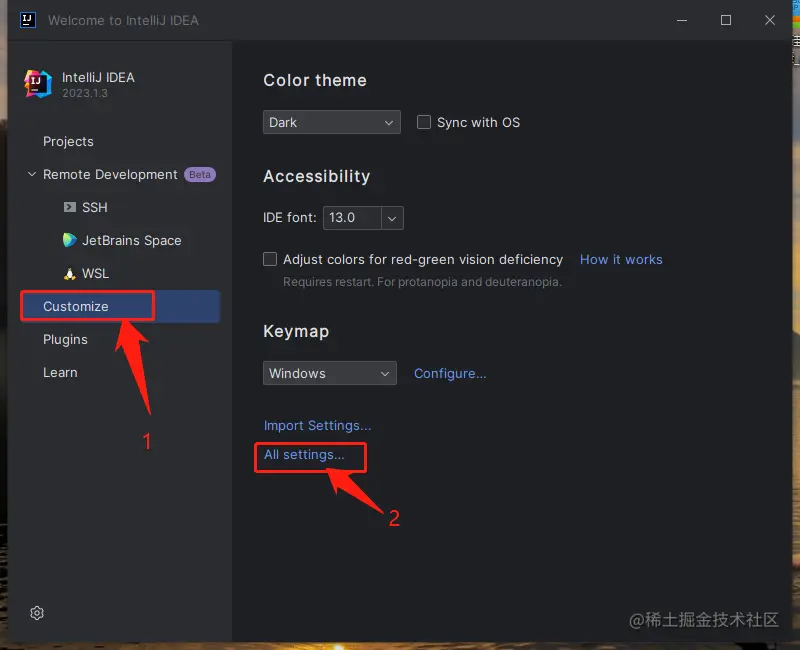Minimize the Welcome to IntelliJ IDEA window
The image size is (800, 650).
682,20
